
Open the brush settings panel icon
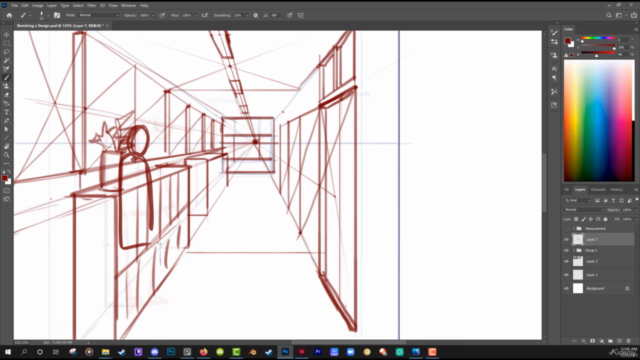(x=57, y=16)
